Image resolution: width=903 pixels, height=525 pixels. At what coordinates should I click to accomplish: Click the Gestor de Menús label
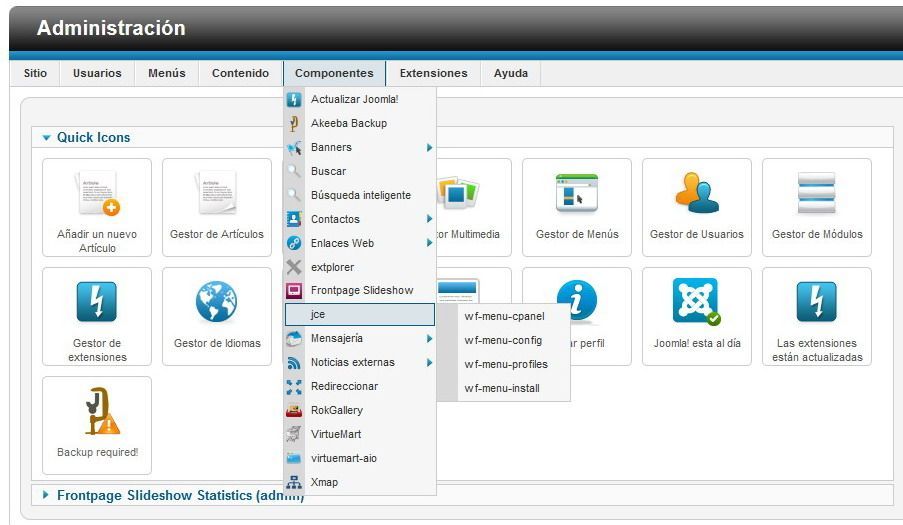pos(577,234)
